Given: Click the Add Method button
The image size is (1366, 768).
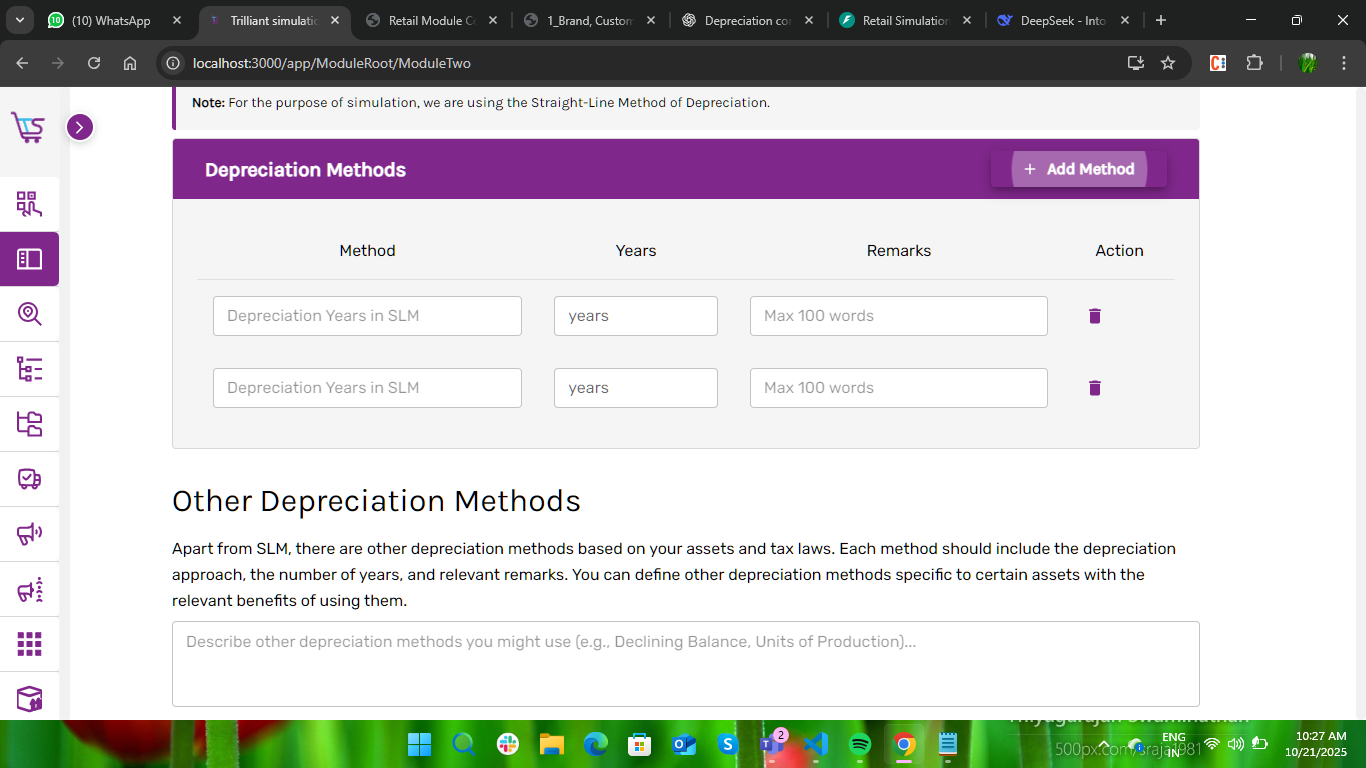Looking at the screenshot, I should tap(1079, 169).
